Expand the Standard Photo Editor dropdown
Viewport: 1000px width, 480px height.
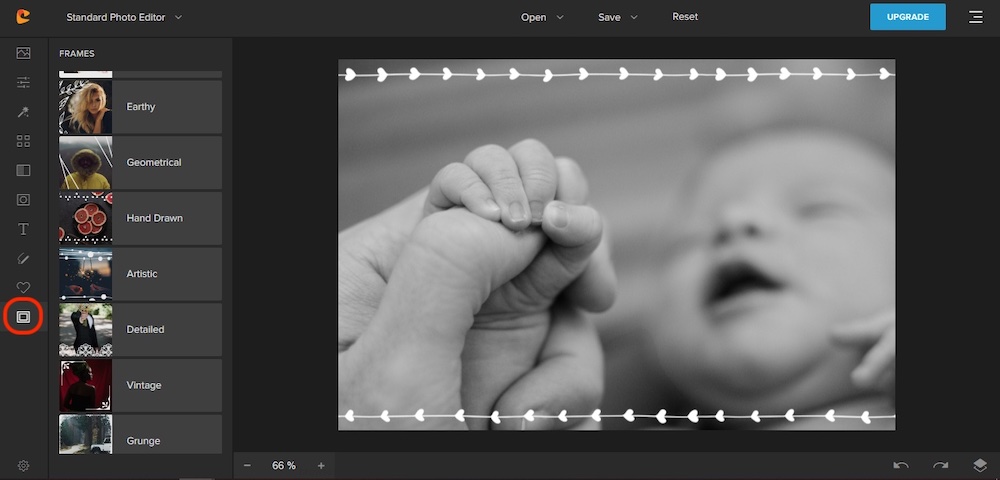pyautogui.click(x=124, y=17)
